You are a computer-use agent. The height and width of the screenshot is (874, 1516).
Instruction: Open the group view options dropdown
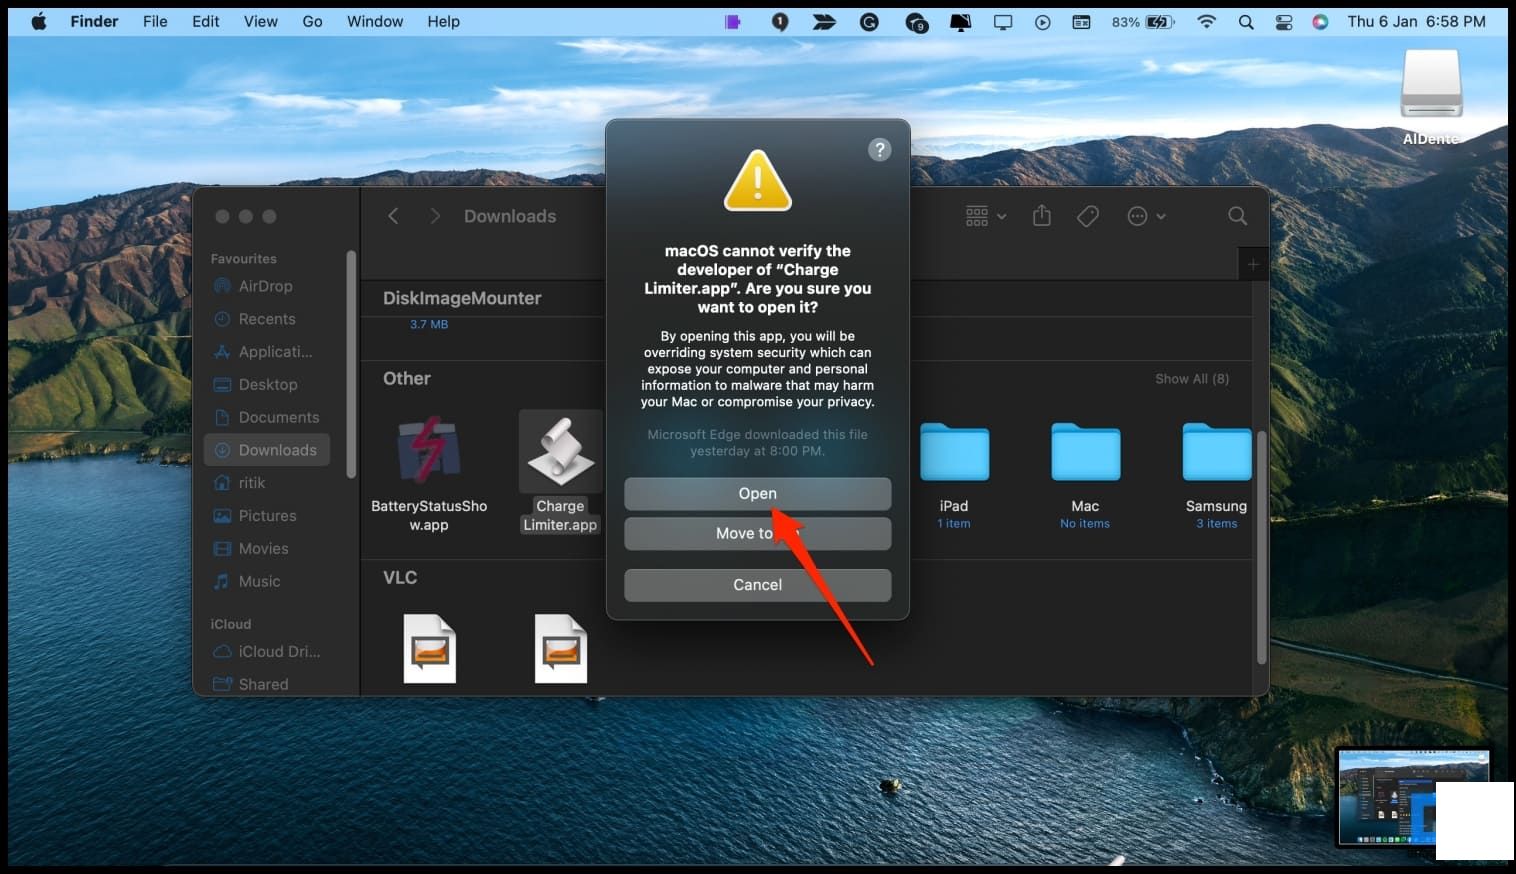click(985, 216)
